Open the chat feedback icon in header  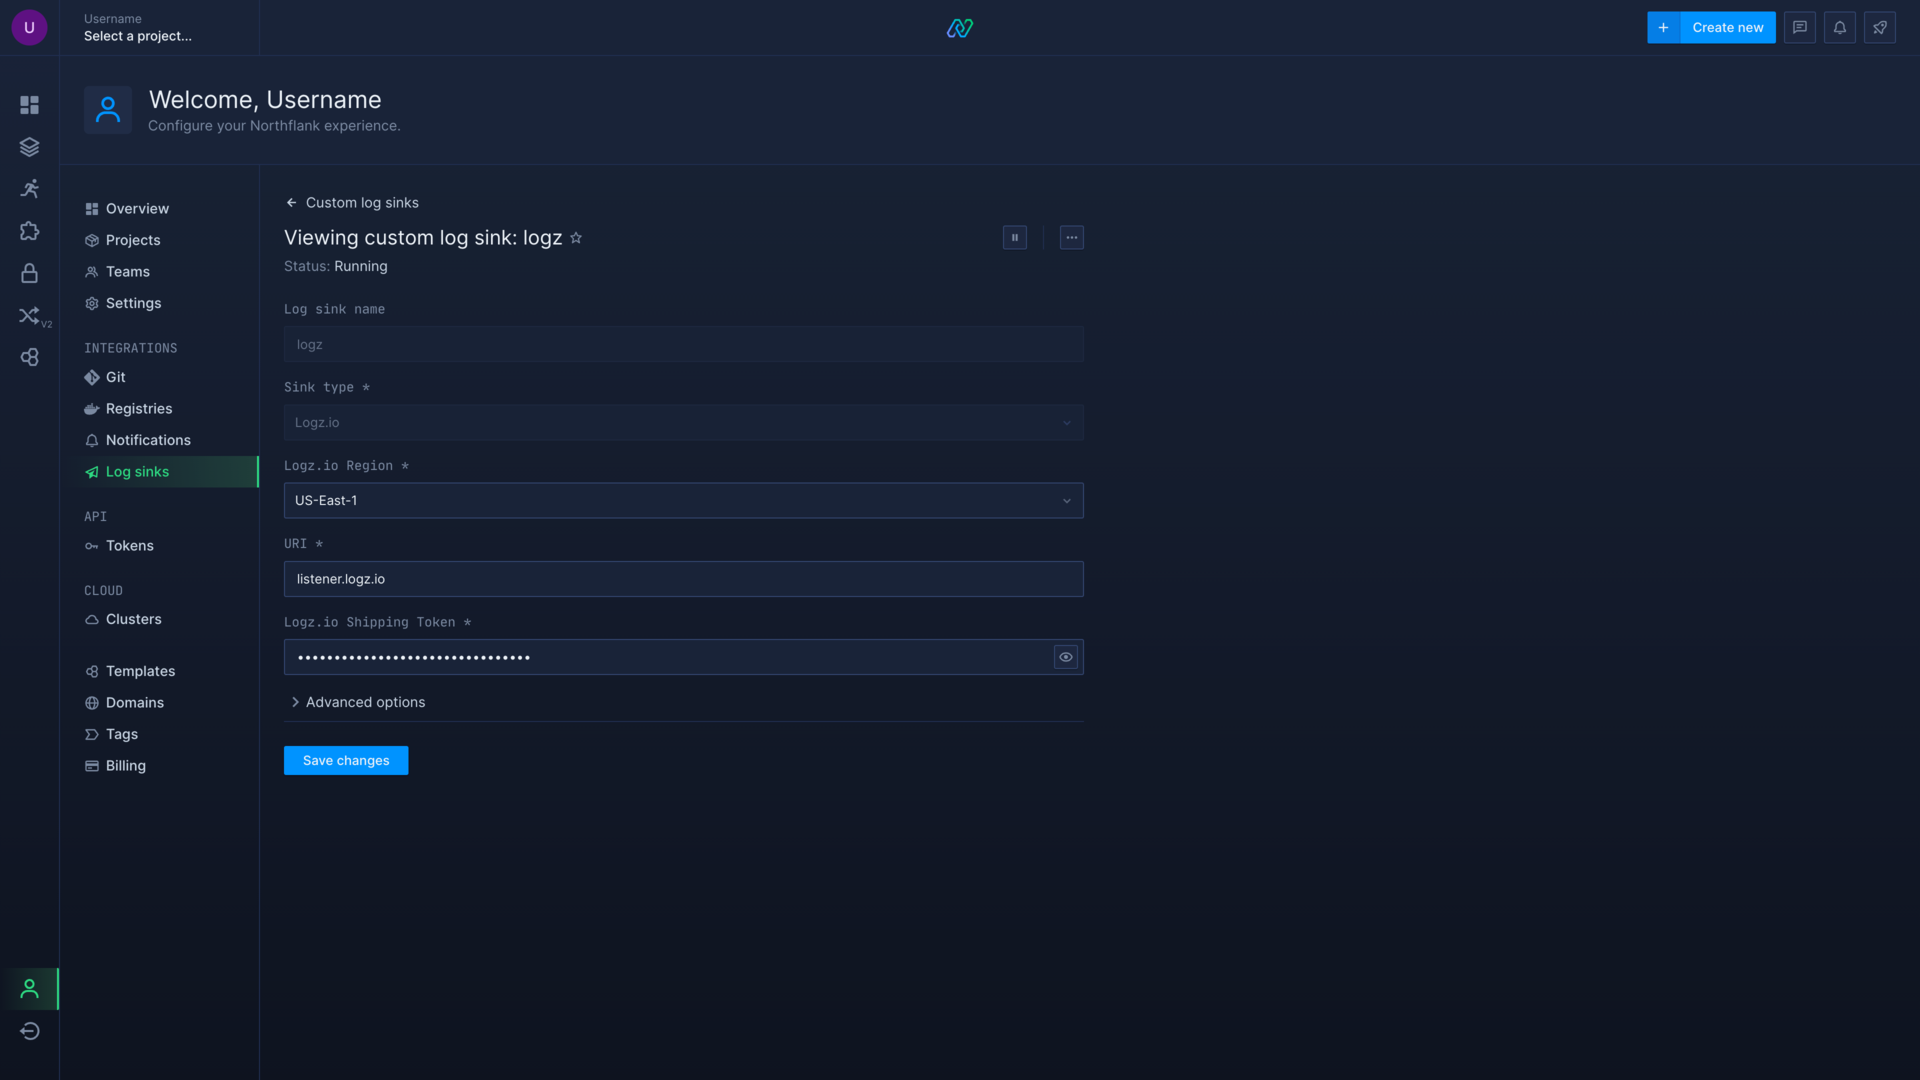1800,28
